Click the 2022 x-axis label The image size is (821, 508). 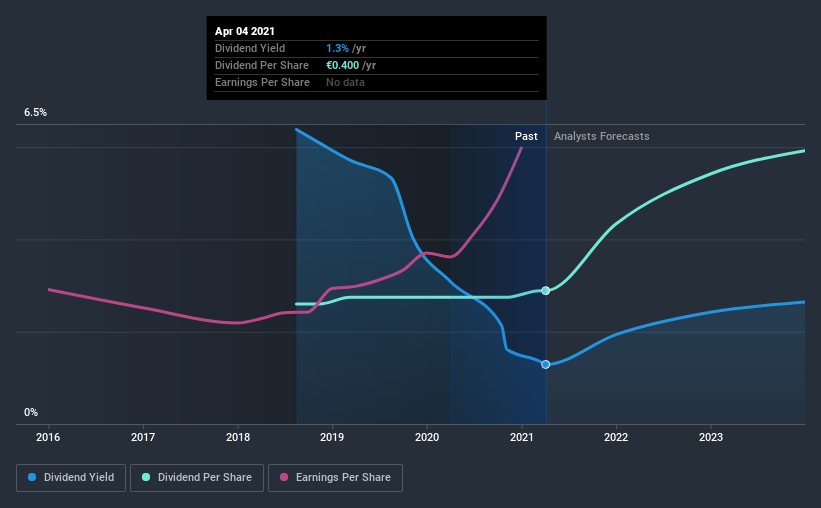point(616,437)
